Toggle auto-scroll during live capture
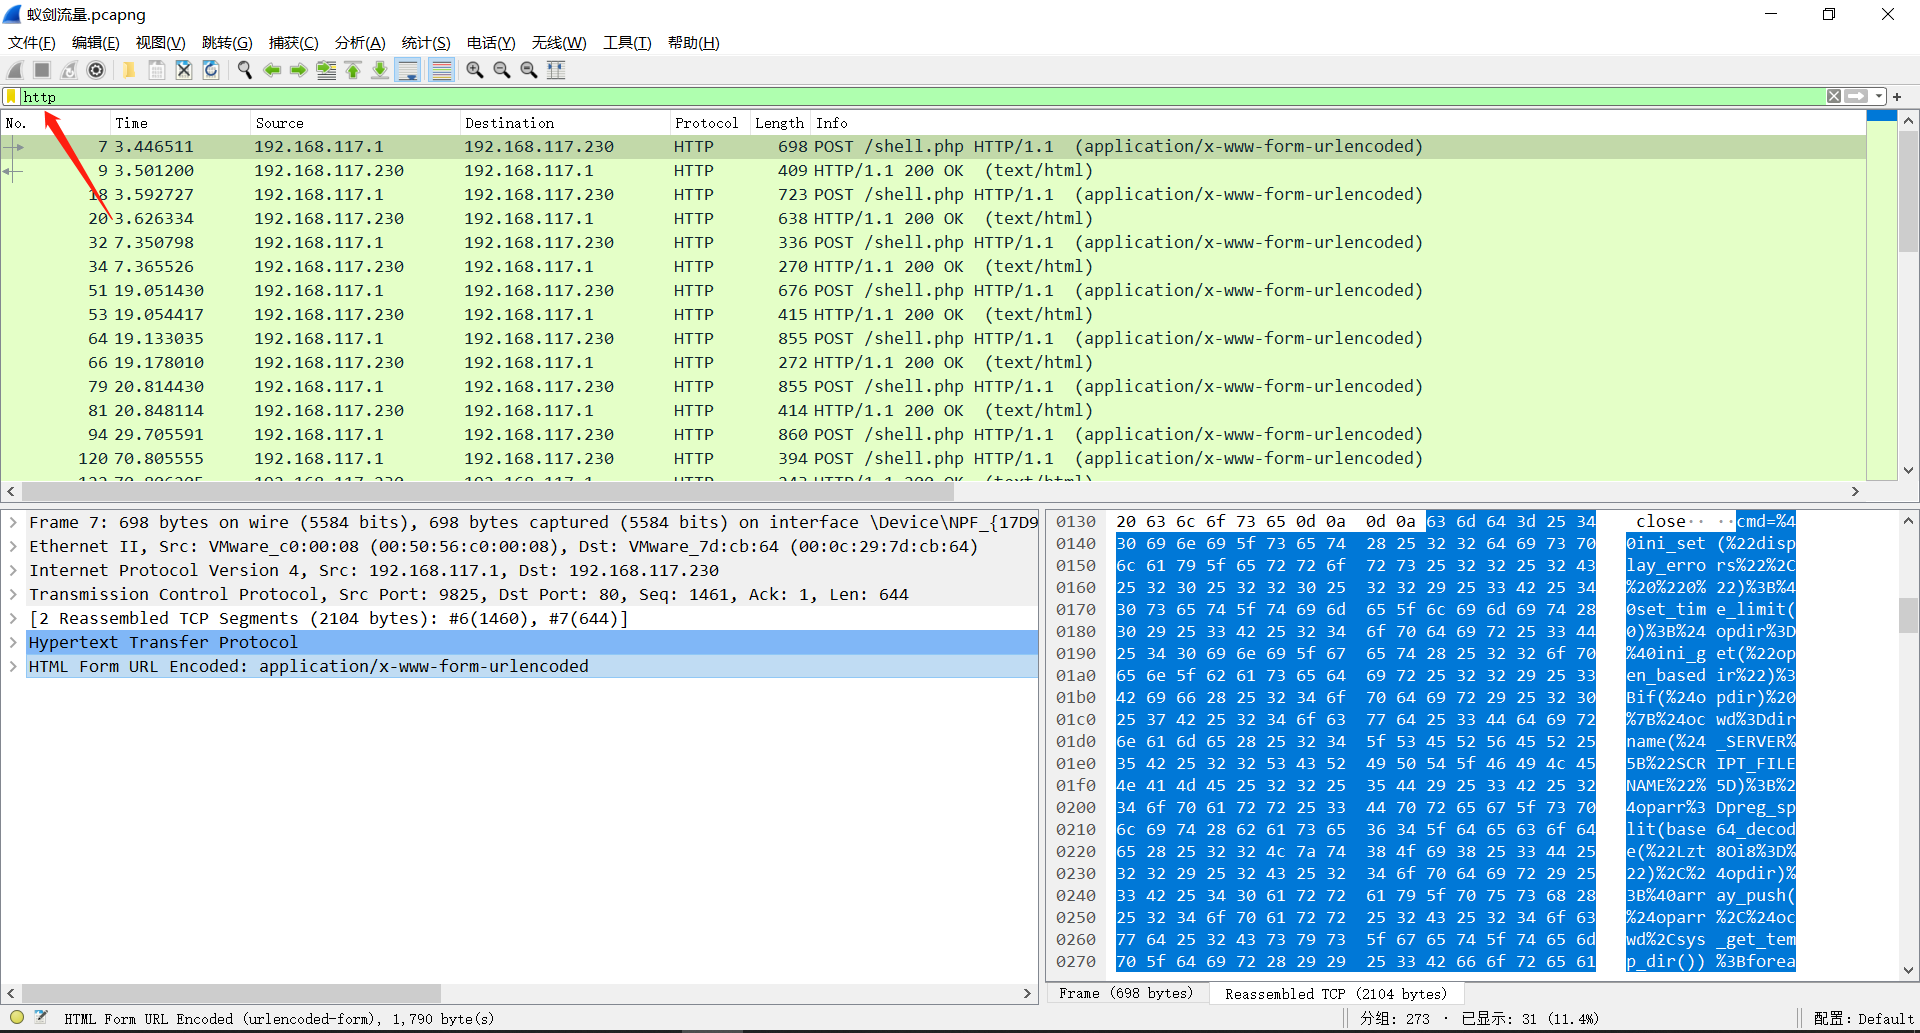The width and height of the screenshot is (1920, 1033). point(408,70)
